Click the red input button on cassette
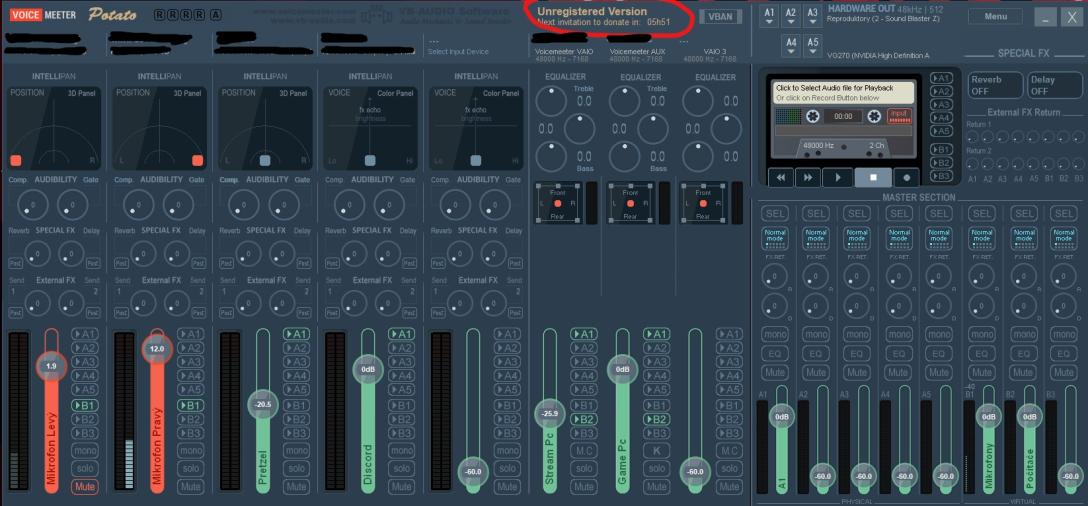 click(899, 116)
